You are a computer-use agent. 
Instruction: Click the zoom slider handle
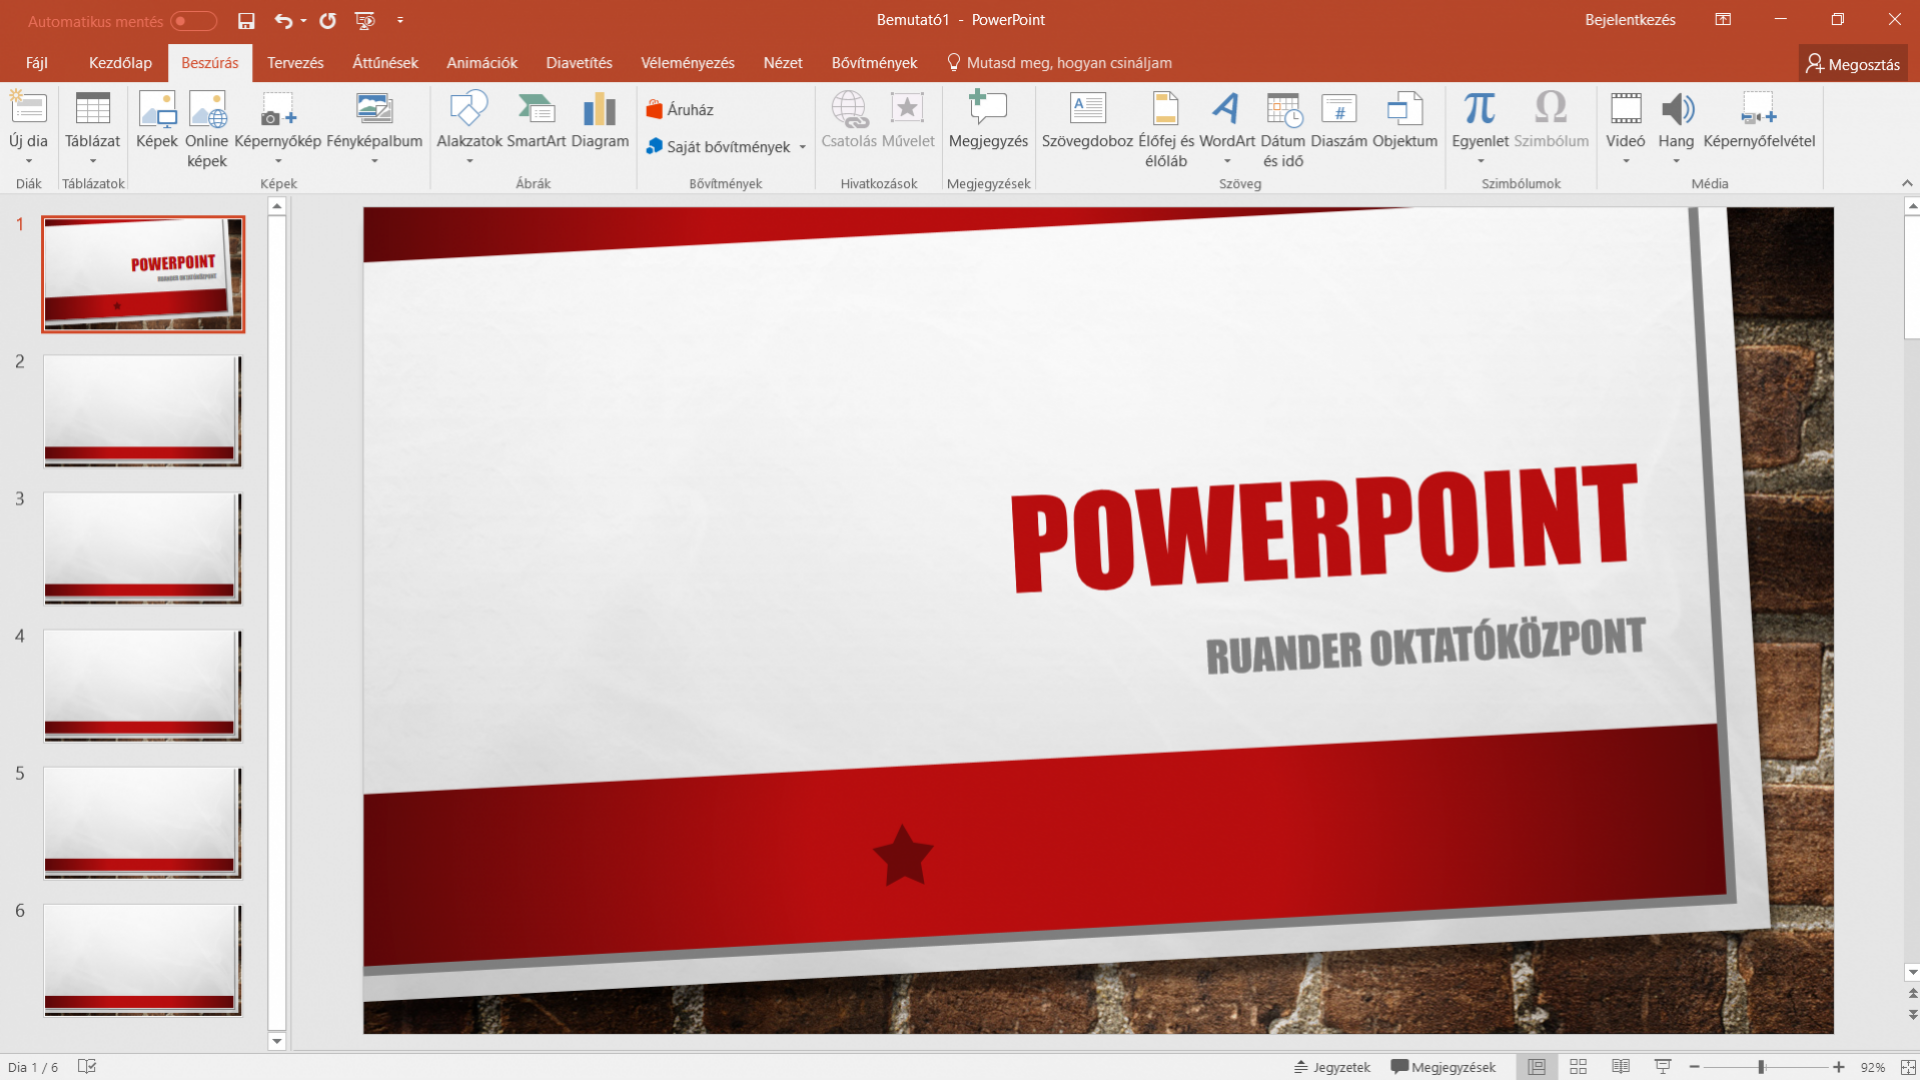1761,1067
